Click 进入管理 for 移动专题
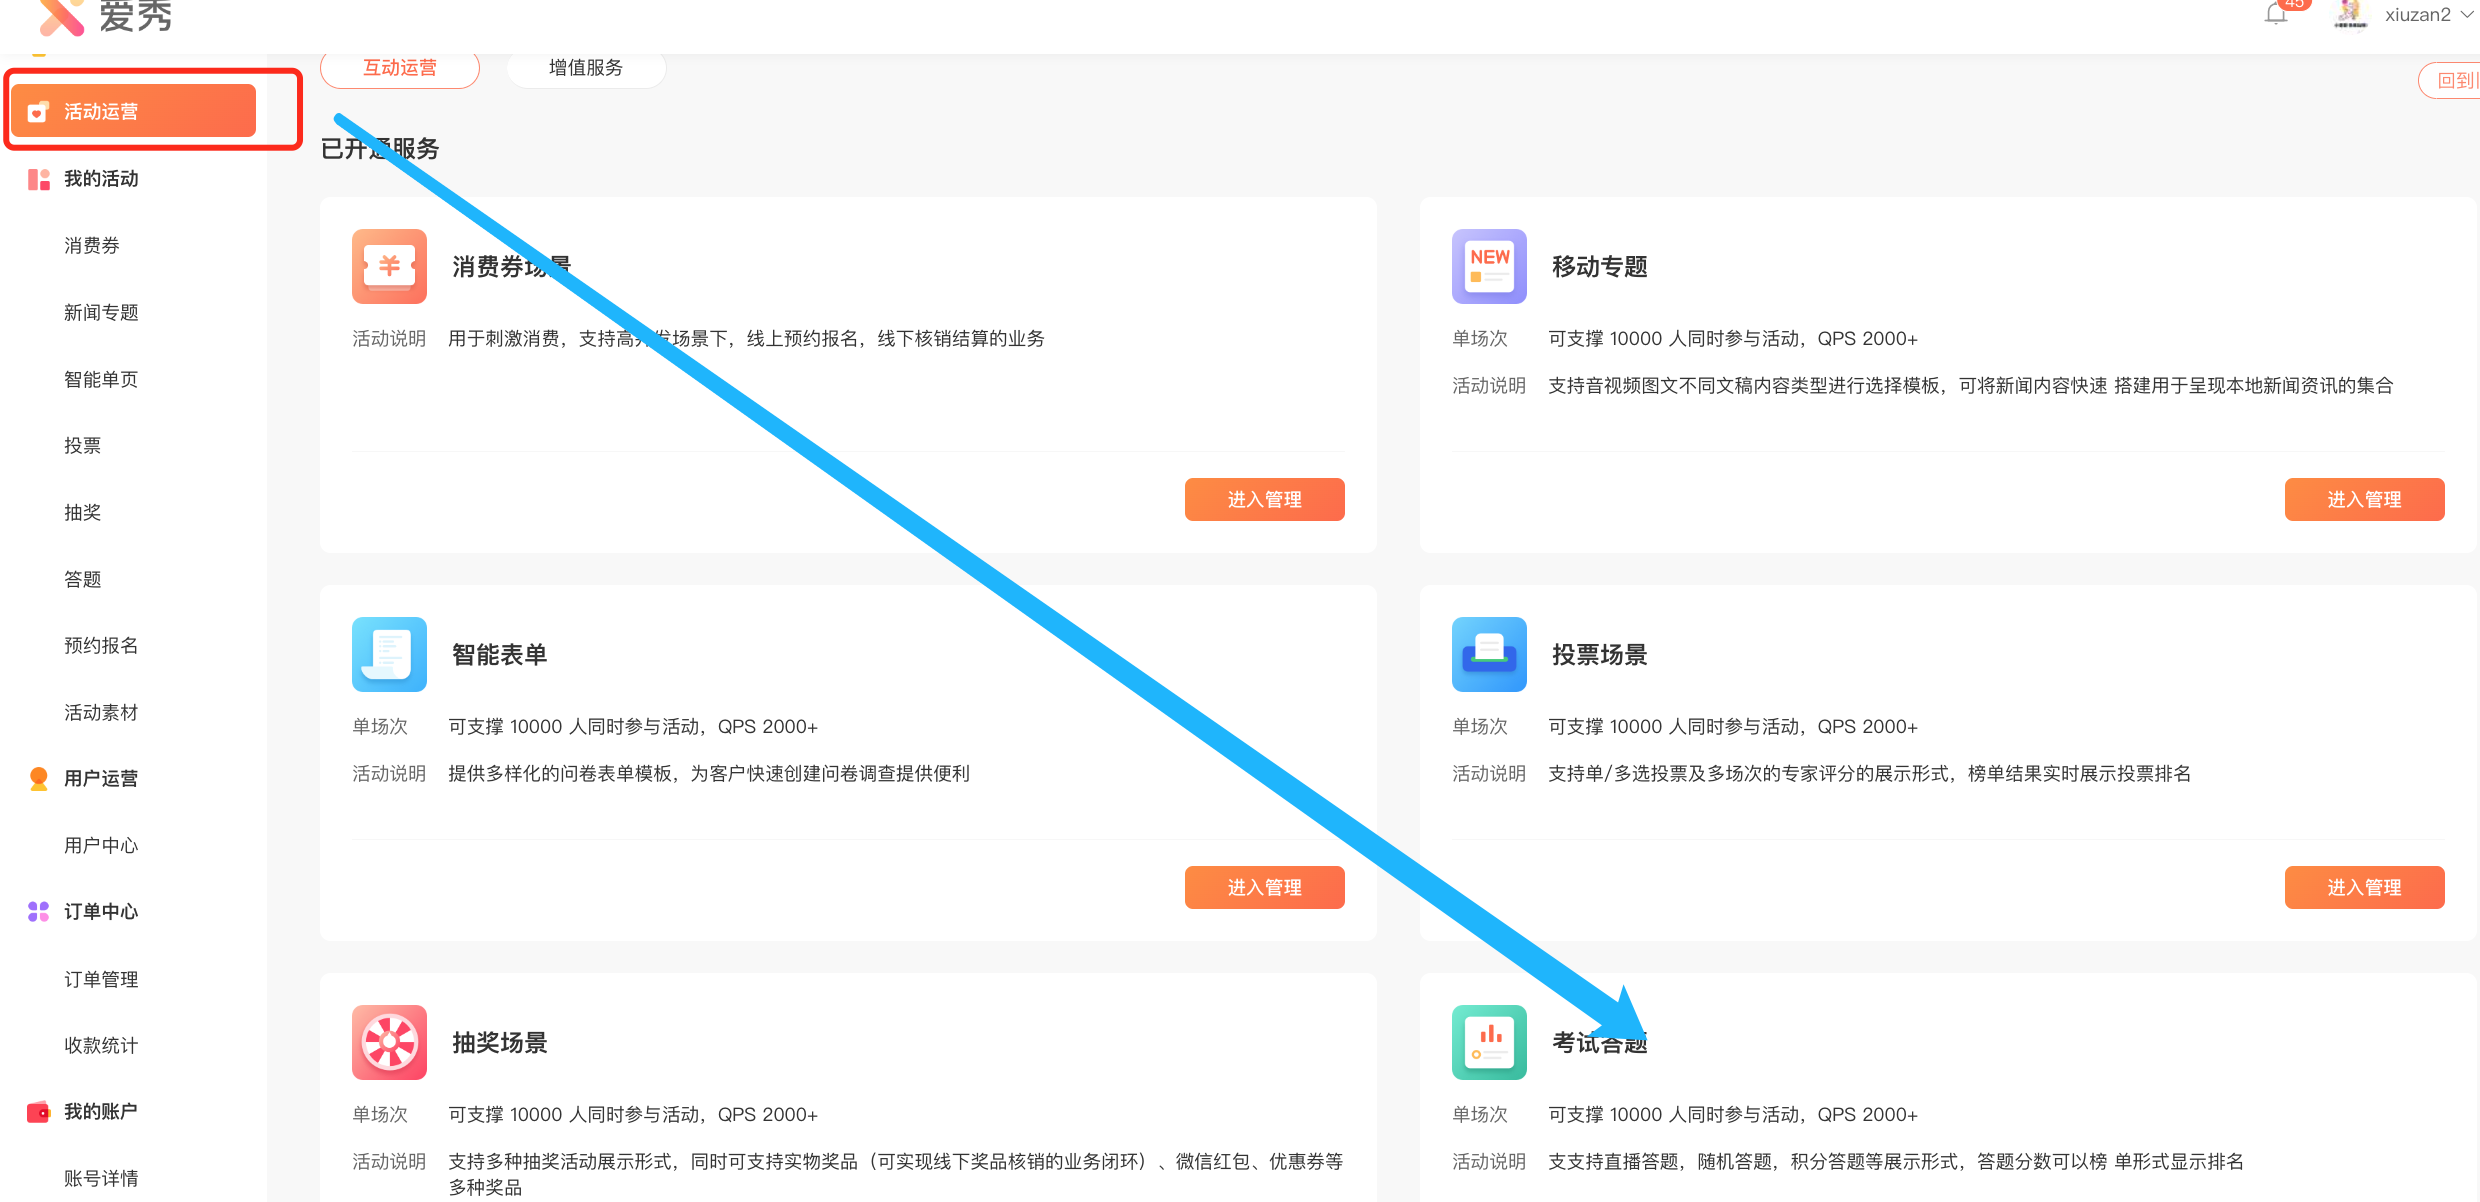The height and width of the screenshot is (1202, 2480). coord(2364,499)
